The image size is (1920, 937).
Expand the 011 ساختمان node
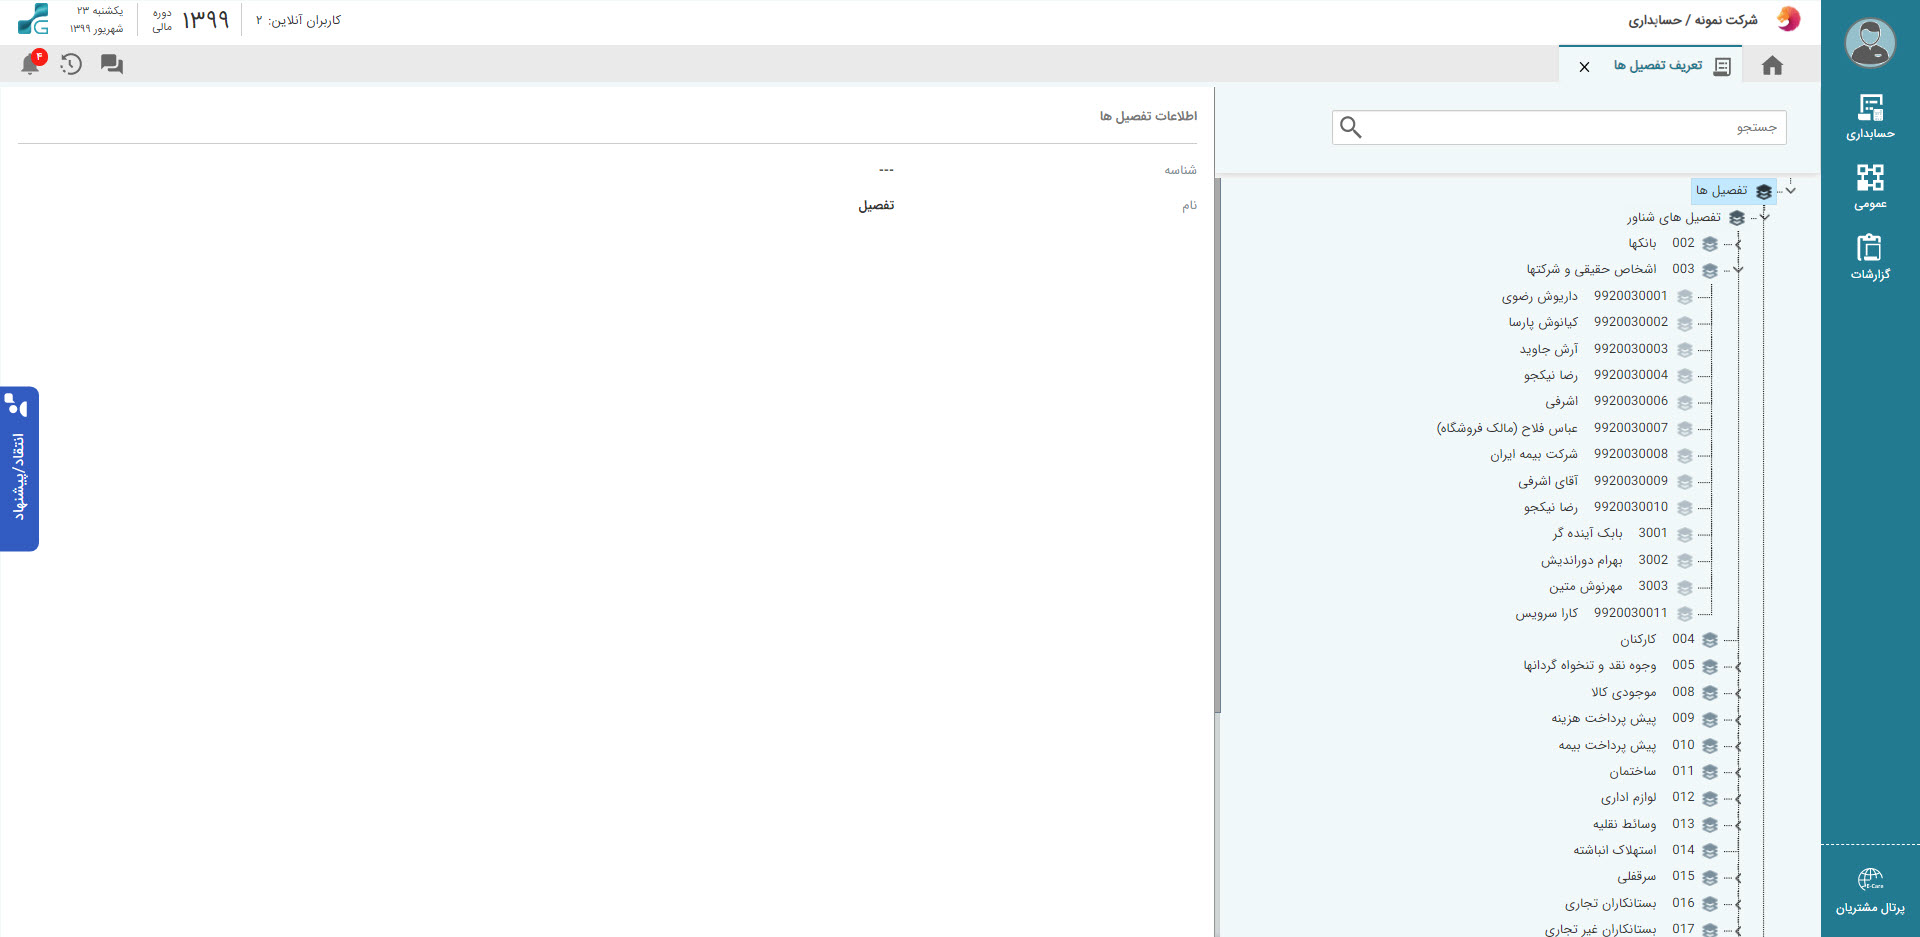[1738, 772]
